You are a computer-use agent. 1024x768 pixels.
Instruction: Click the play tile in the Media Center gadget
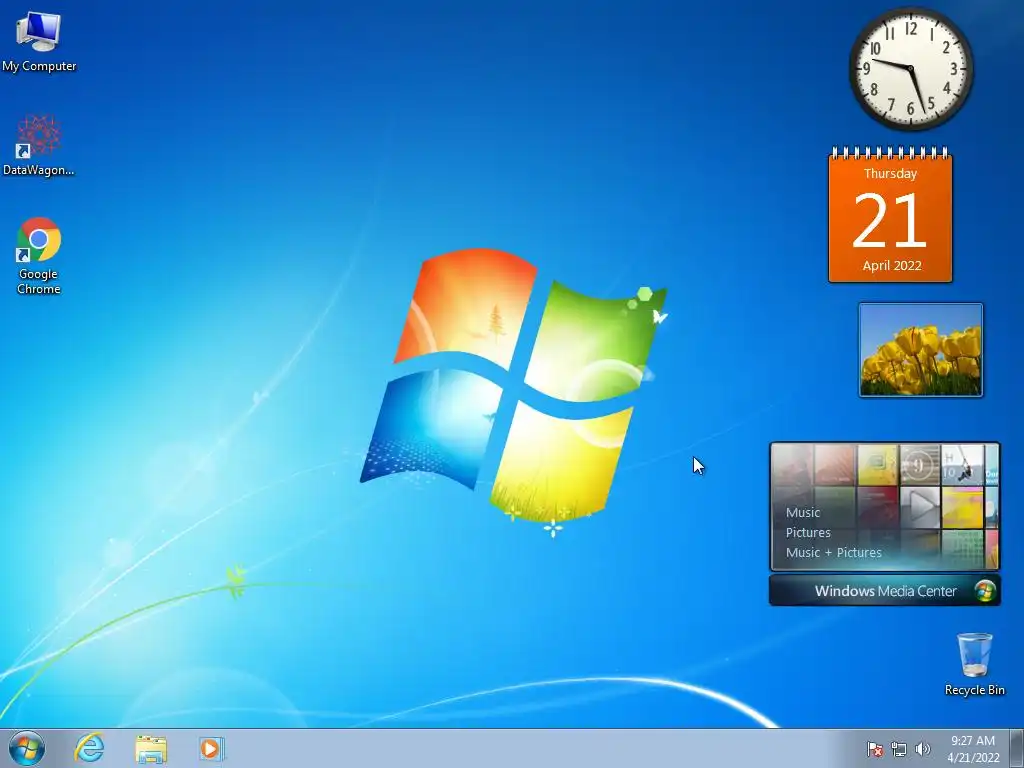point(920,505)
